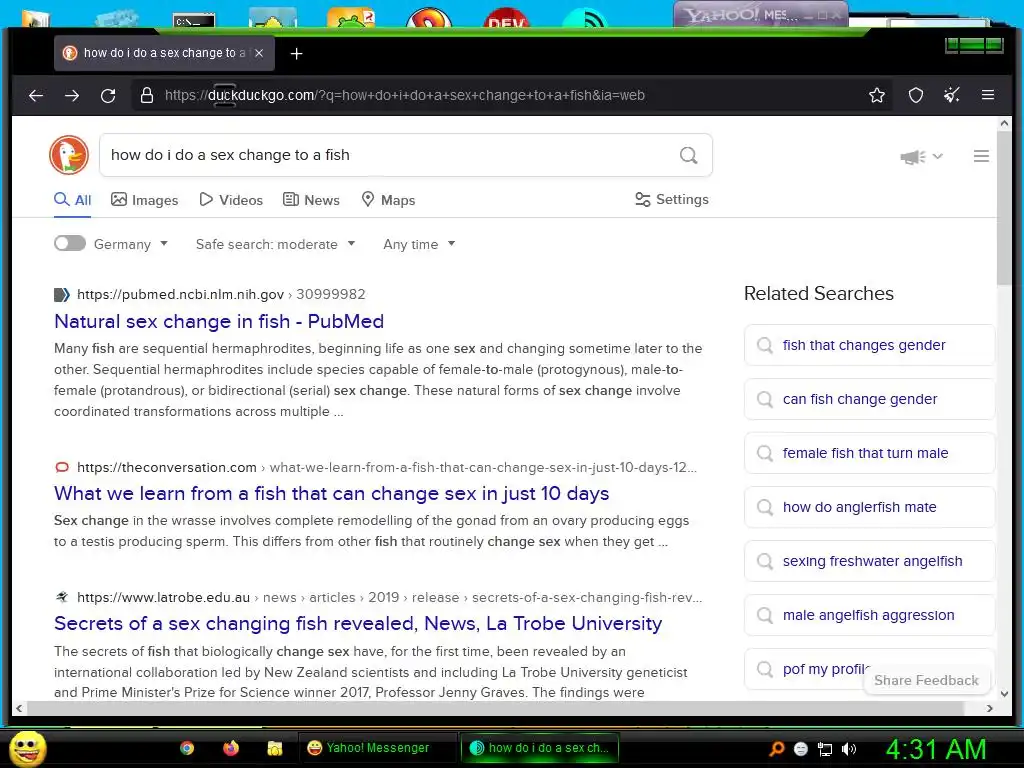This screenshot has height=768, width=1024.
Task: Open the browser hamburger menu
Action: tap(987, 95)
